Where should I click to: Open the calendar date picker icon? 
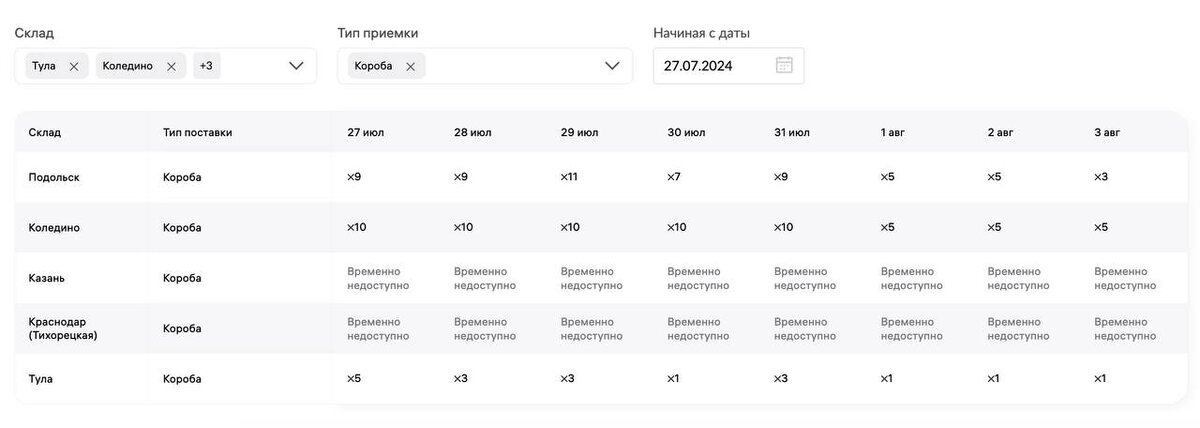(784, 66)
